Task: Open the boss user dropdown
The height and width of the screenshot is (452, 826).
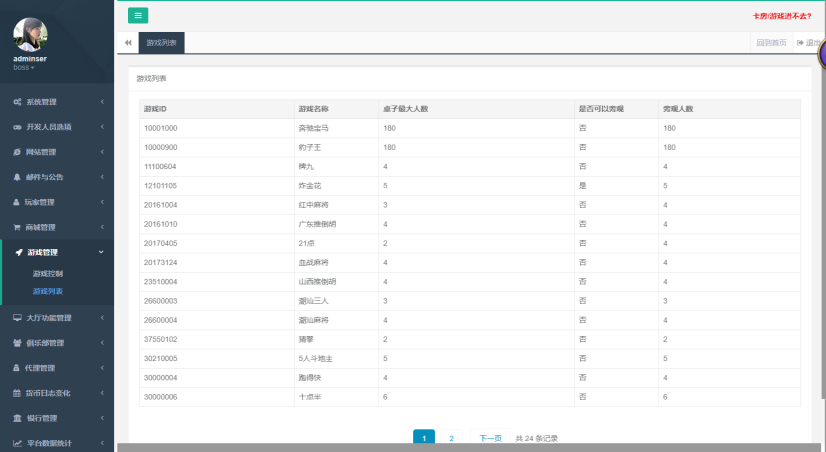Action: 24,67
